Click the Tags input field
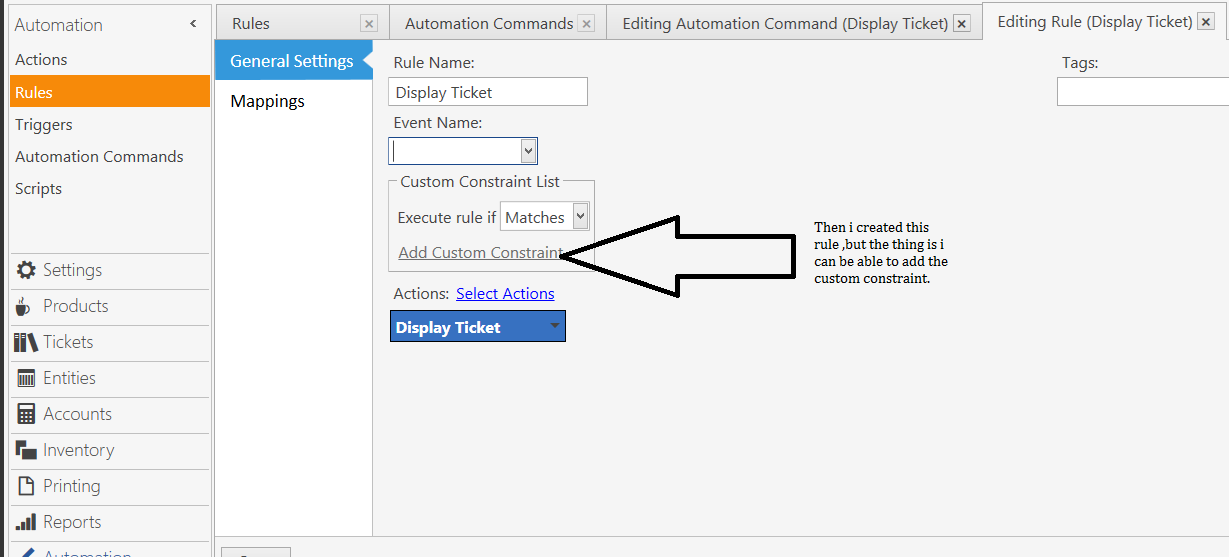The image size is (1229, 557). pos(1142,92)
